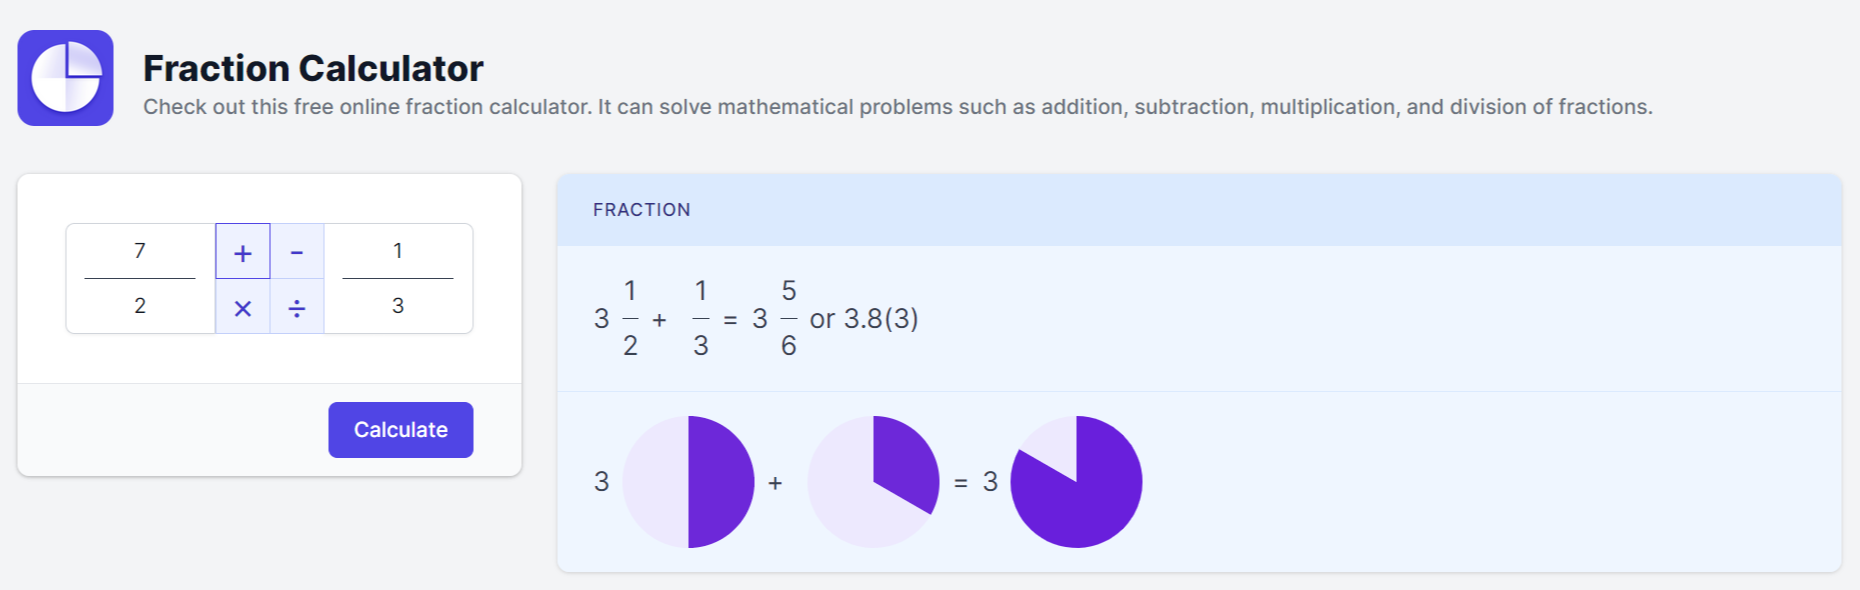1860x590 pixels.
Task: Click the multiply operator color highlight
Action: tap(242, 308)
